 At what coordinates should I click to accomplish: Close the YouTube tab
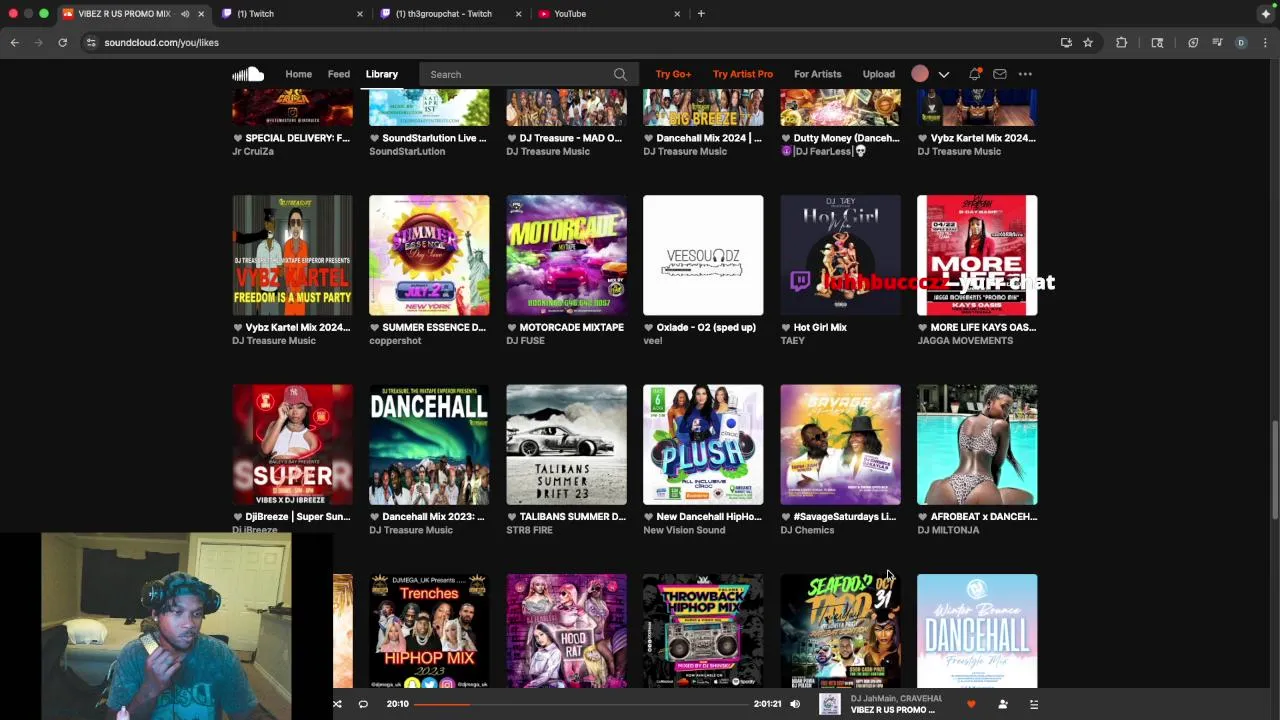(x=677, y=14)
